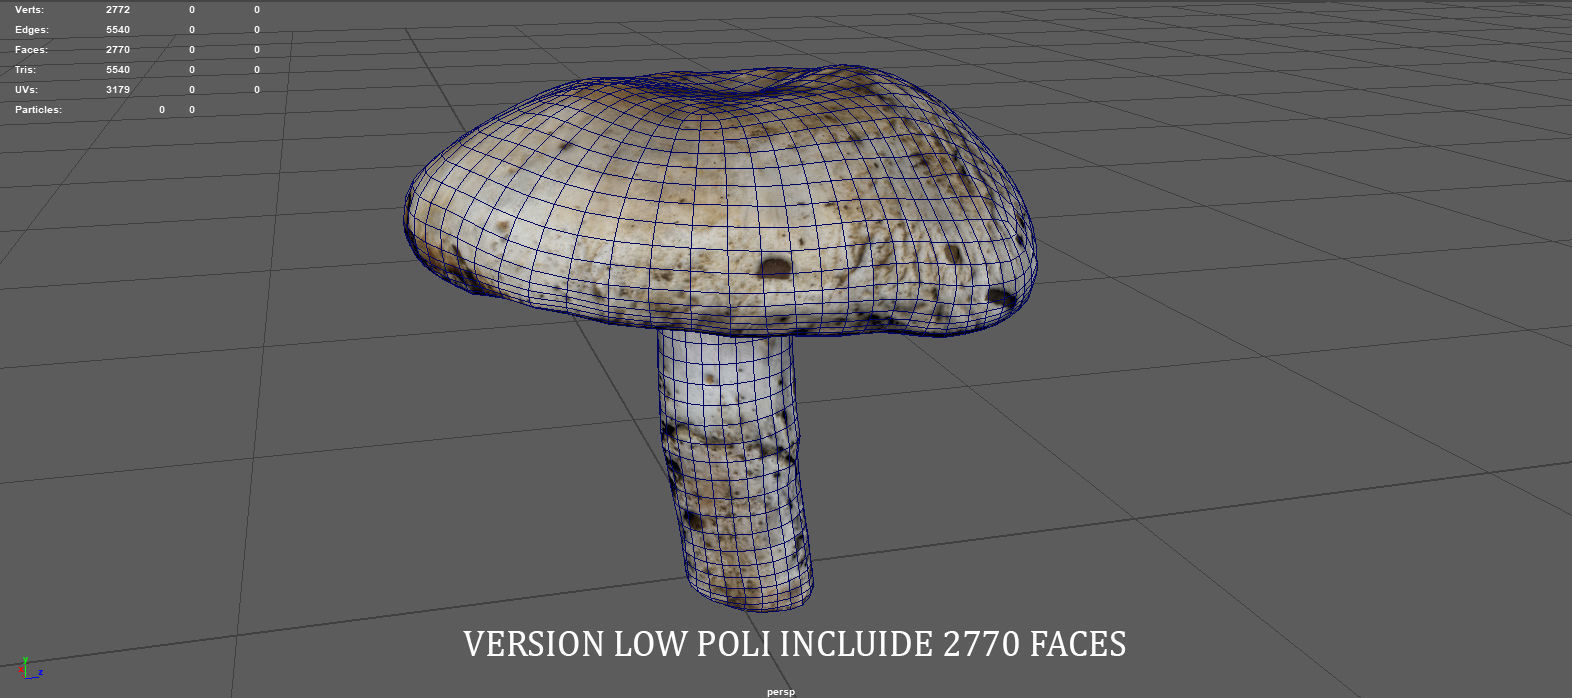Select the UVs count value 3179
This screenshot has width=1572, height=698.
click(118, 90)
